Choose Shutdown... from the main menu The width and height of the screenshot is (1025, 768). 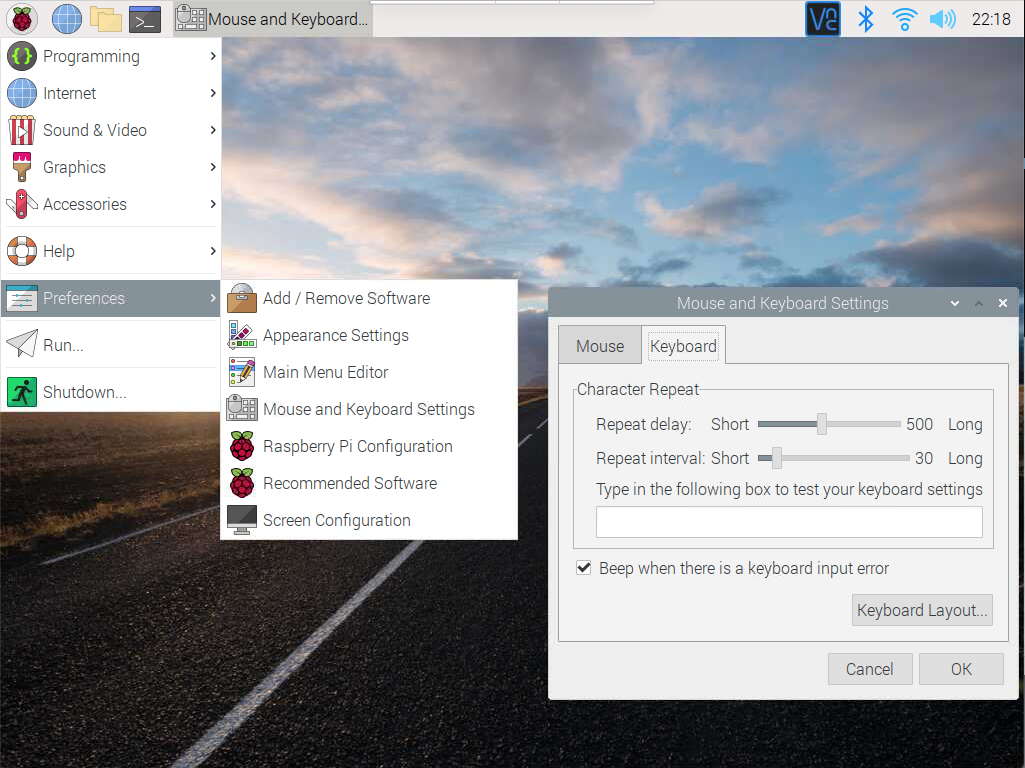(x=84, y=392)
